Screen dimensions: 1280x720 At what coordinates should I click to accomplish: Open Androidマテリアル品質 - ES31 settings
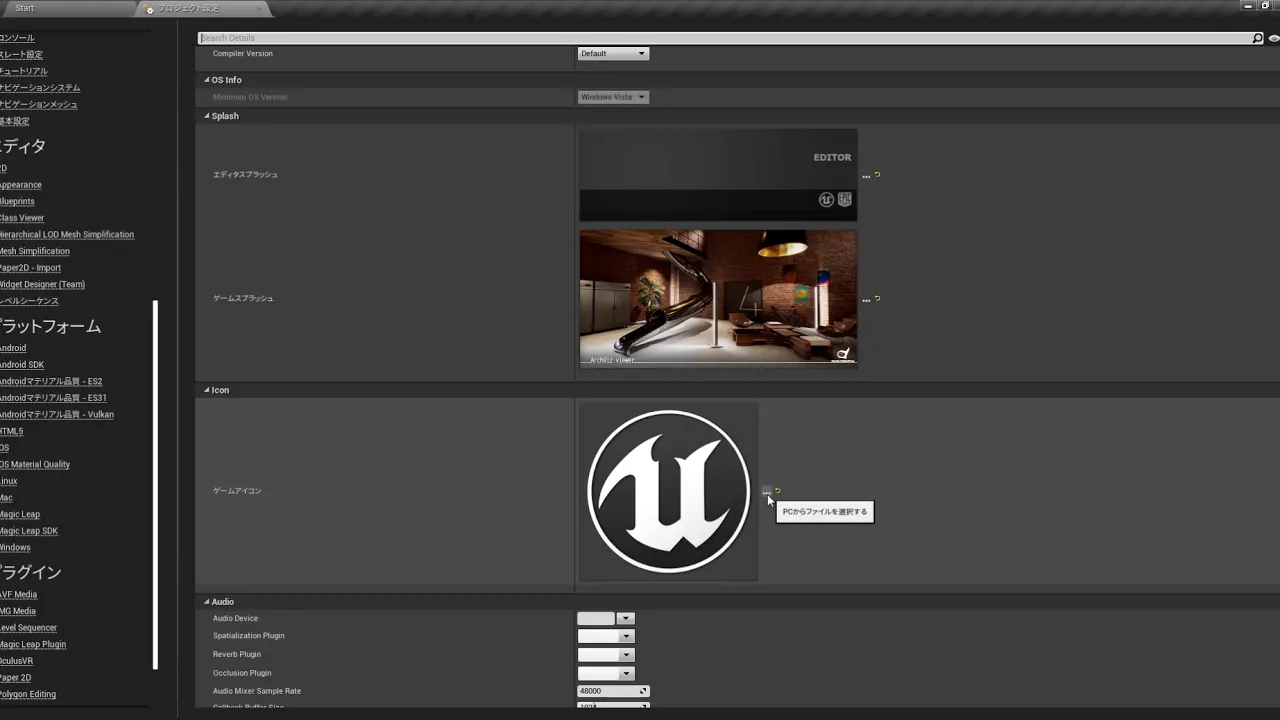pos(53,398)
